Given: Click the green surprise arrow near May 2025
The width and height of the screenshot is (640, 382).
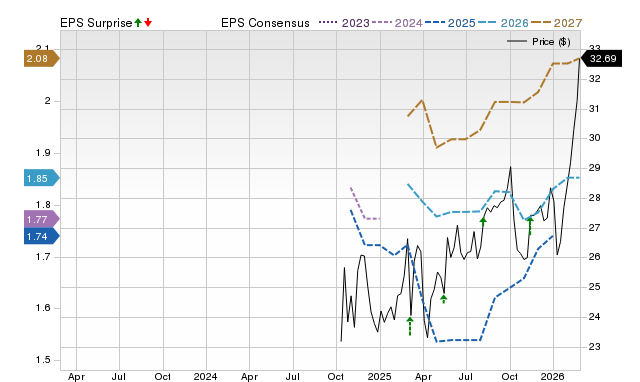Looking at the screenshot, I should pyautogui.click(x=444, y=299).
